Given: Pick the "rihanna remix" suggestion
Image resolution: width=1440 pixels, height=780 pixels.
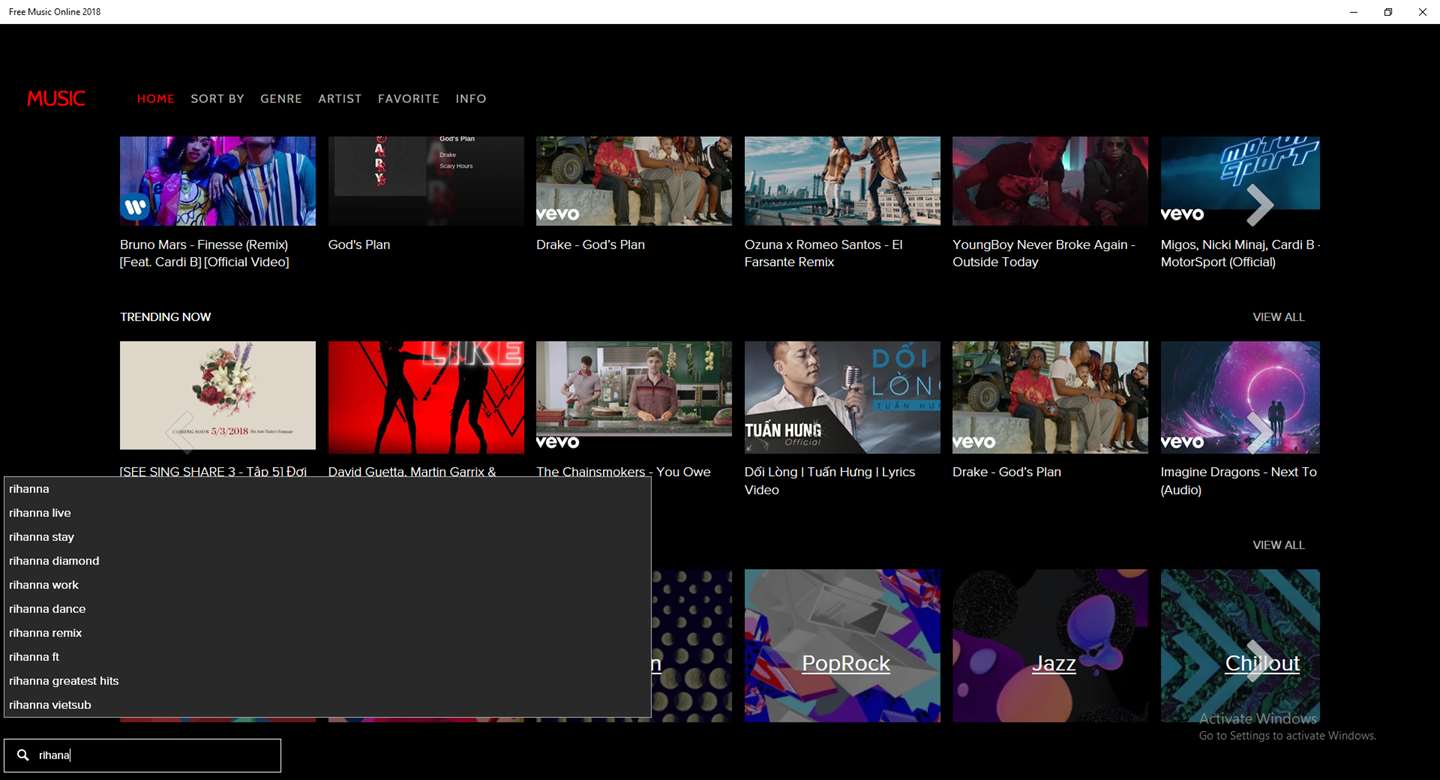Looking at the screenshot, I should coord(327,633).
